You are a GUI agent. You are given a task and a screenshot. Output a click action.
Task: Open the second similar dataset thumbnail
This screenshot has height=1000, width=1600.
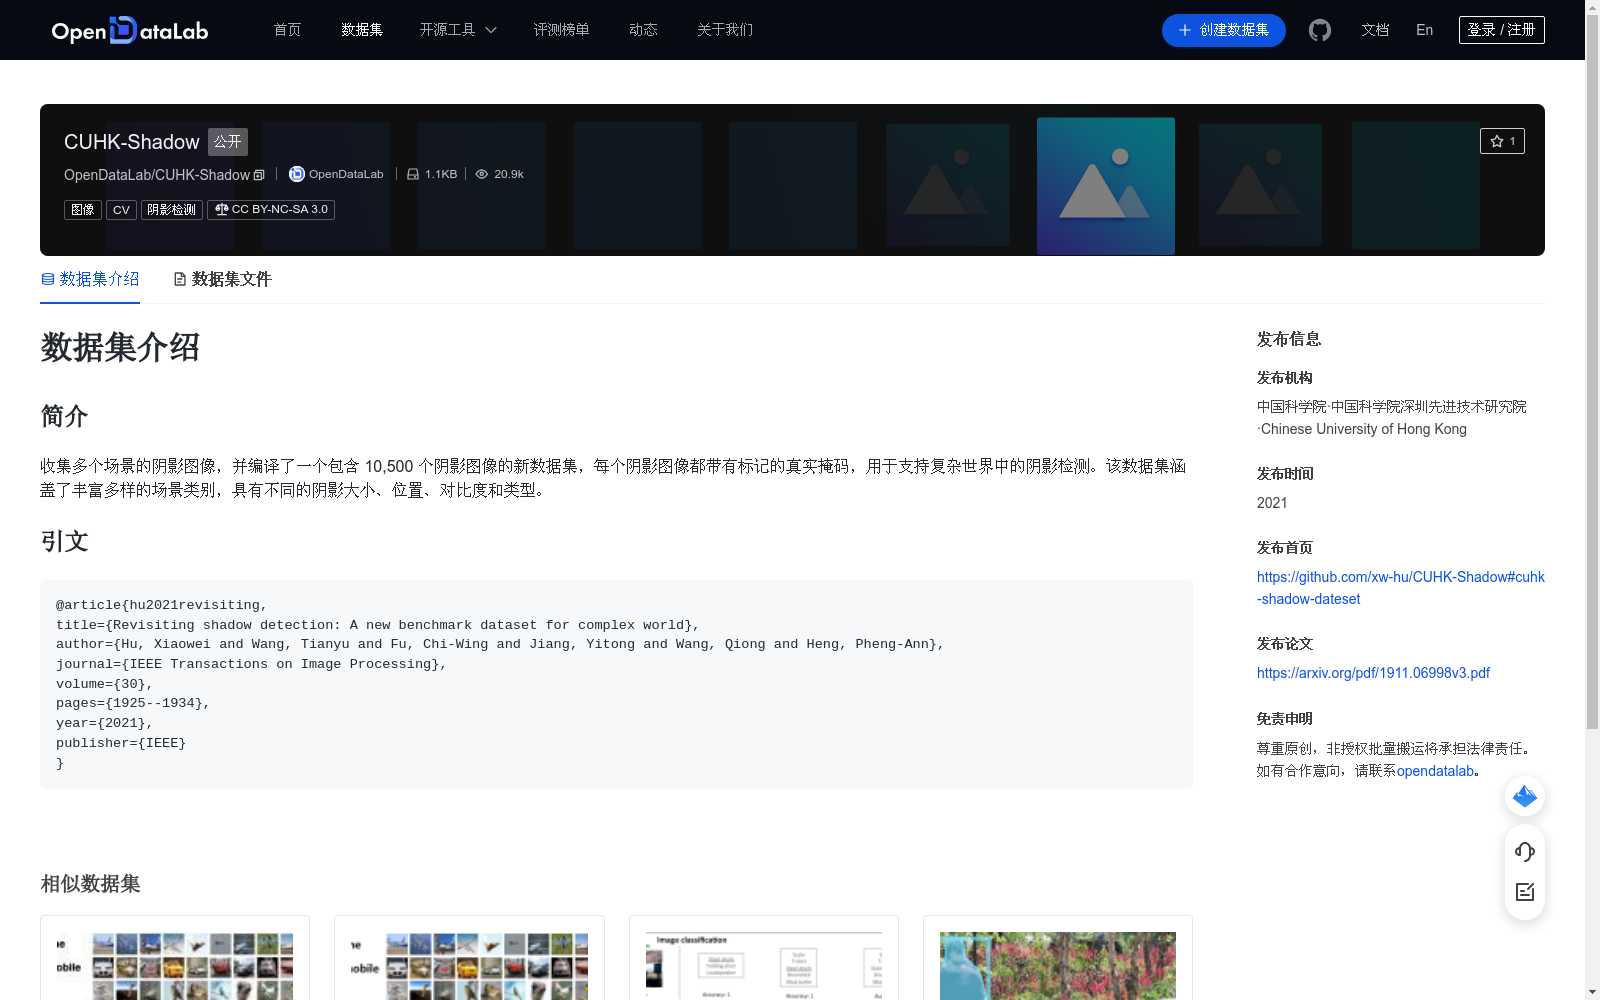pyautogui.click(x=469, y=966)
